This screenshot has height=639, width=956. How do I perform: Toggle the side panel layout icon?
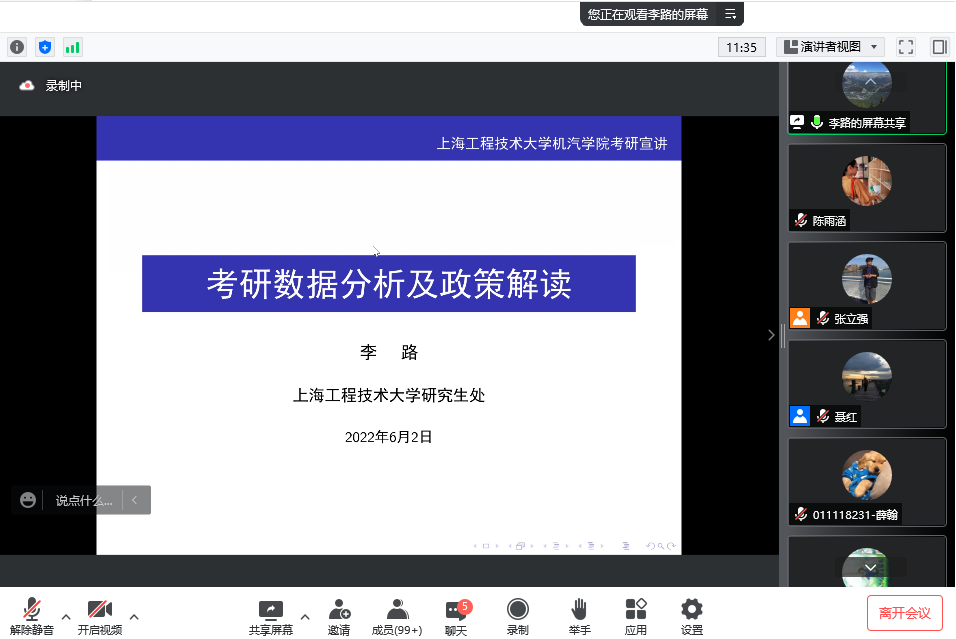click(x=940, y=47)
